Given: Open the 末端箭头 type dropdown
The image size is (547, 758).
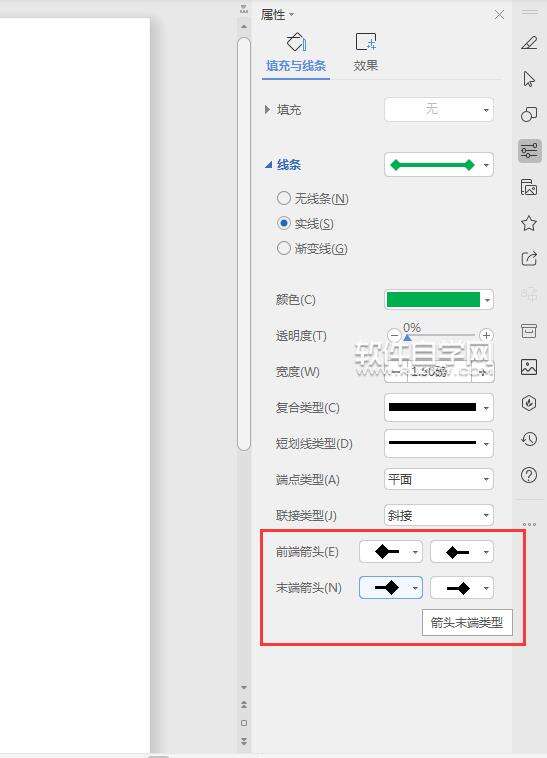Looking at the screenshot, I should pos(391,588).
